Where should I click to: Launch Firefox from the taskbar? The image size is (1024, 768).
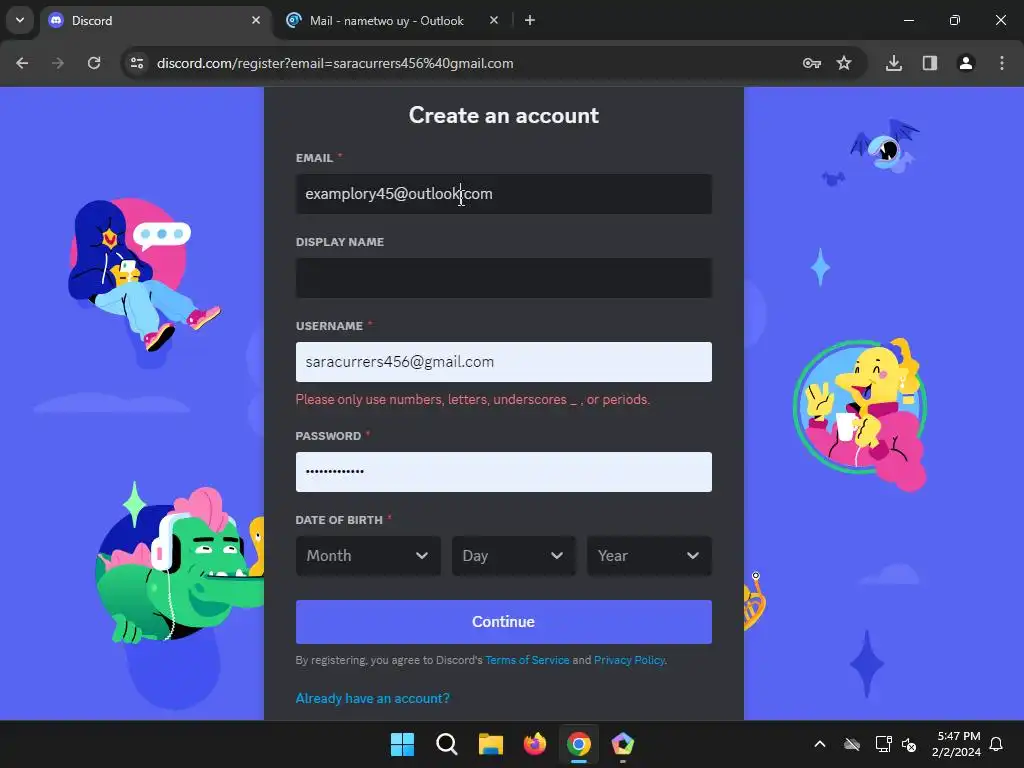pos(535,744)
